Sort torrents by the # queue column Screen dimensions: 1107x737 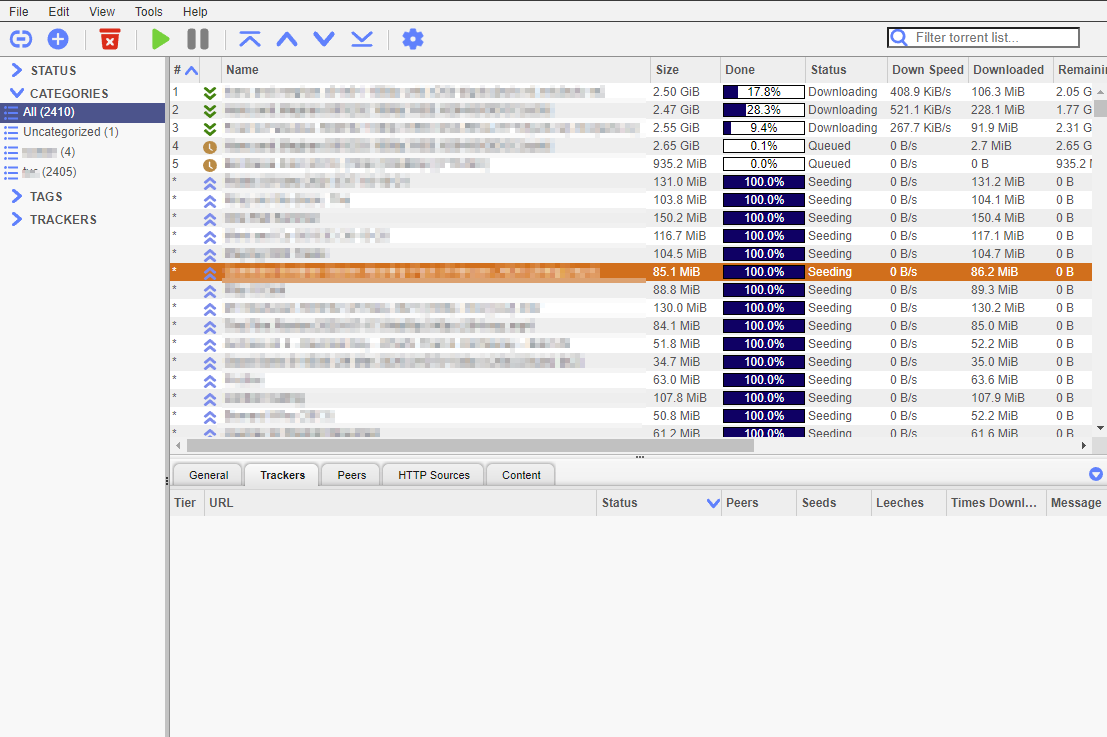185,70
